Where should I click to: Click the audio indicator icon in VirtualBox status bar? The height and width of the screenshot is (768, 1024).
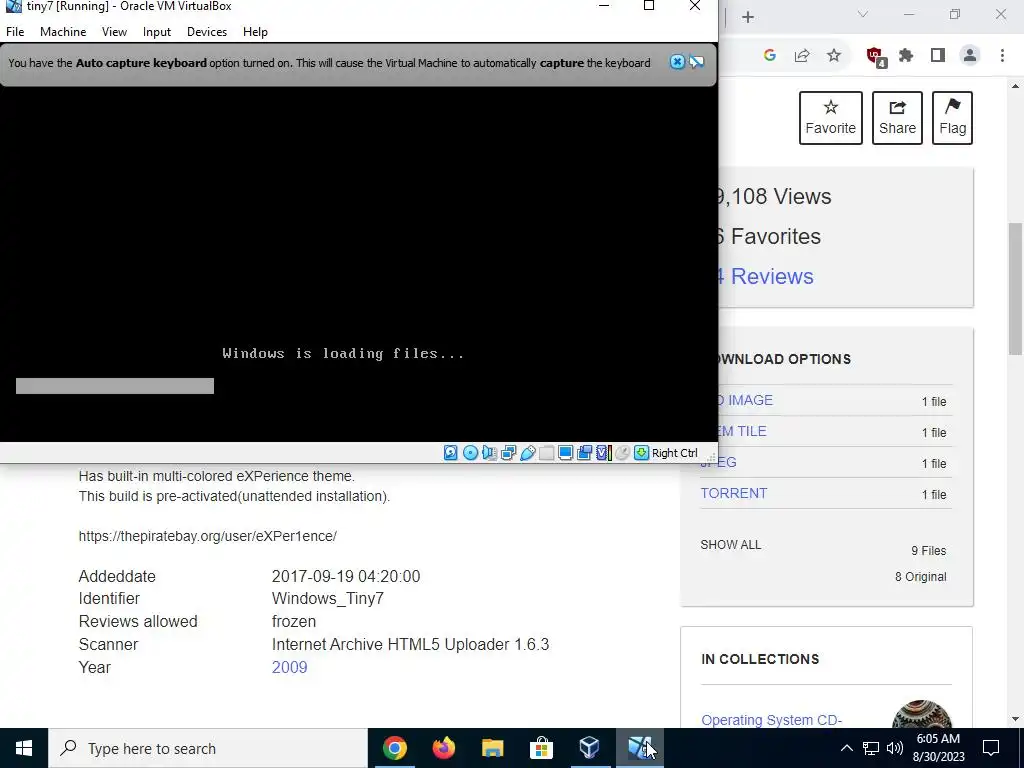(489, 453)
